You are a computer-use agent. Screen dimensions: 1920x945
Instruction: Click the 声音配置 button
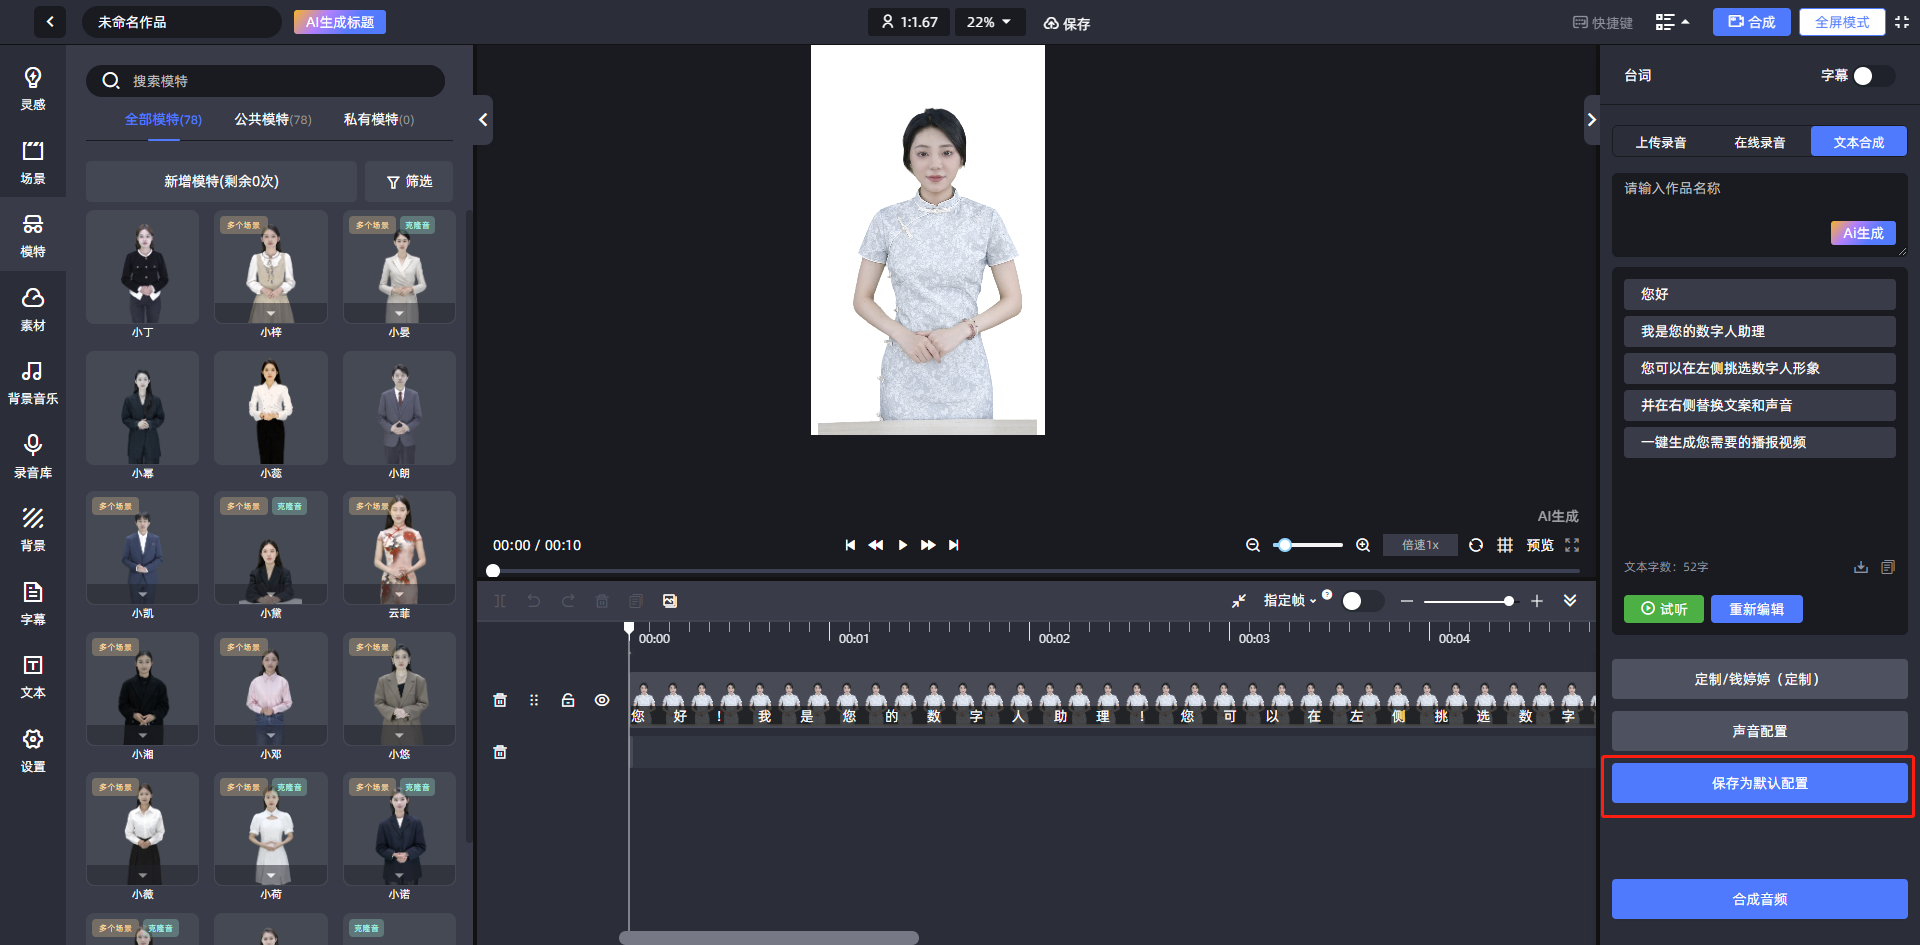(1759, 731)
